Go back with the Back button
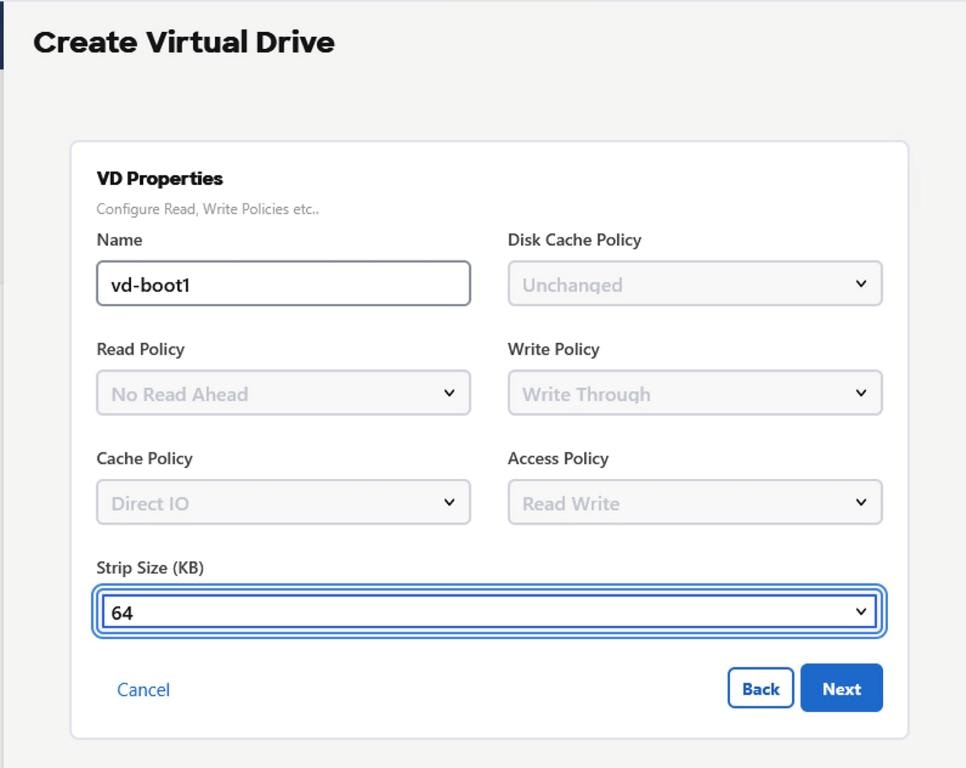This screenshot has width=966, height=768. tap(761, 688)
